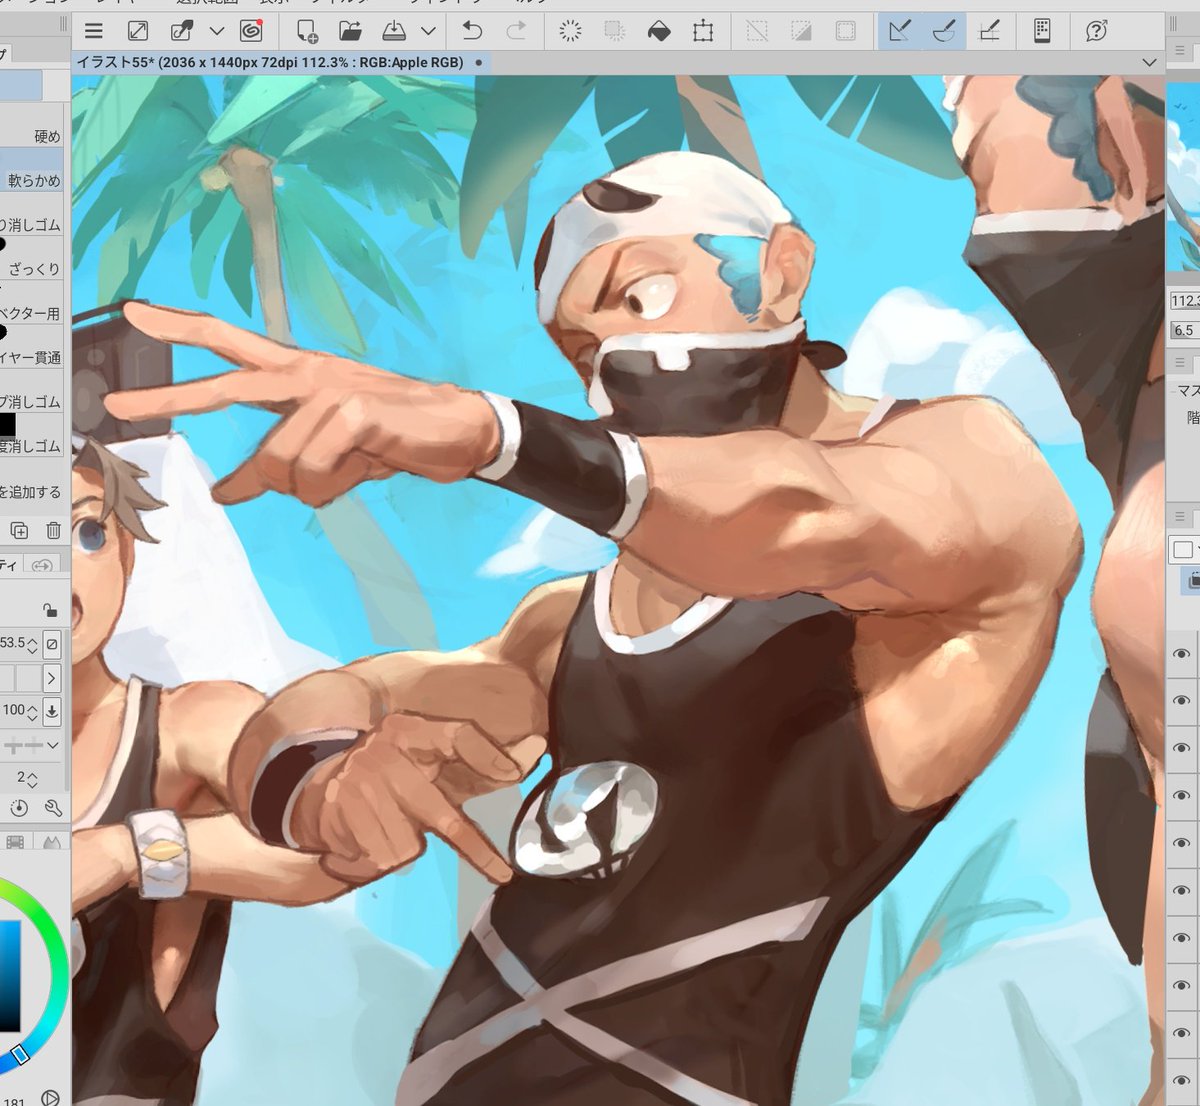Click the Quick Share icon in command bar
1200x1106 pixels.
tap(182, 31)
